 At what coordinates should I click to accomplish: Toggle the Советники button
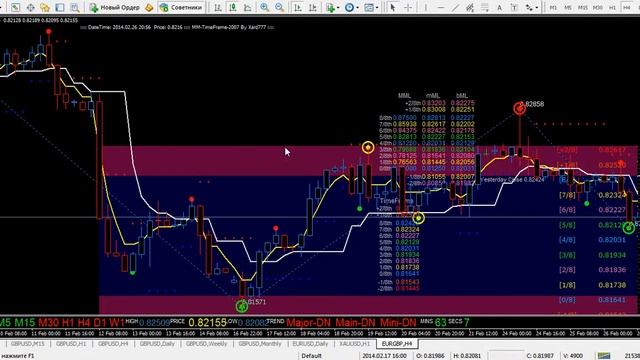181,7
